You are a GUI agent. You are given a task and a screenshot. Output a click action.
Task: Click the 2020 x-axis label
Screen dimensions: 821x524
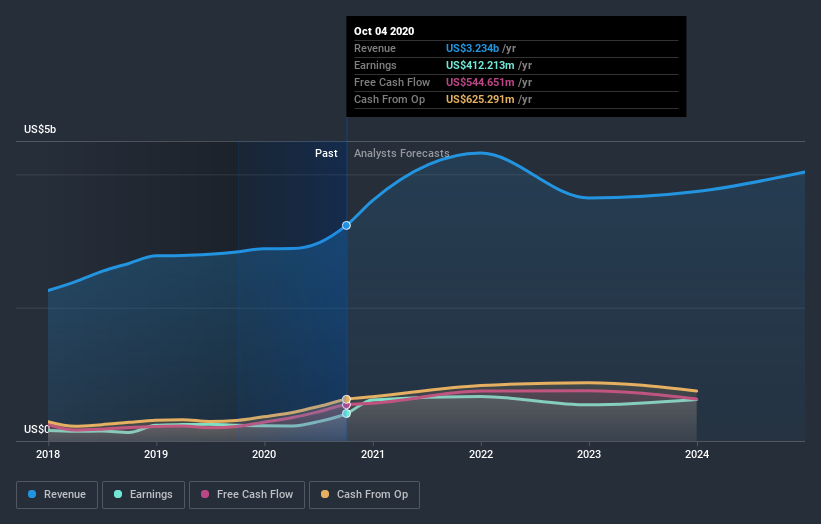click(264, 454)
